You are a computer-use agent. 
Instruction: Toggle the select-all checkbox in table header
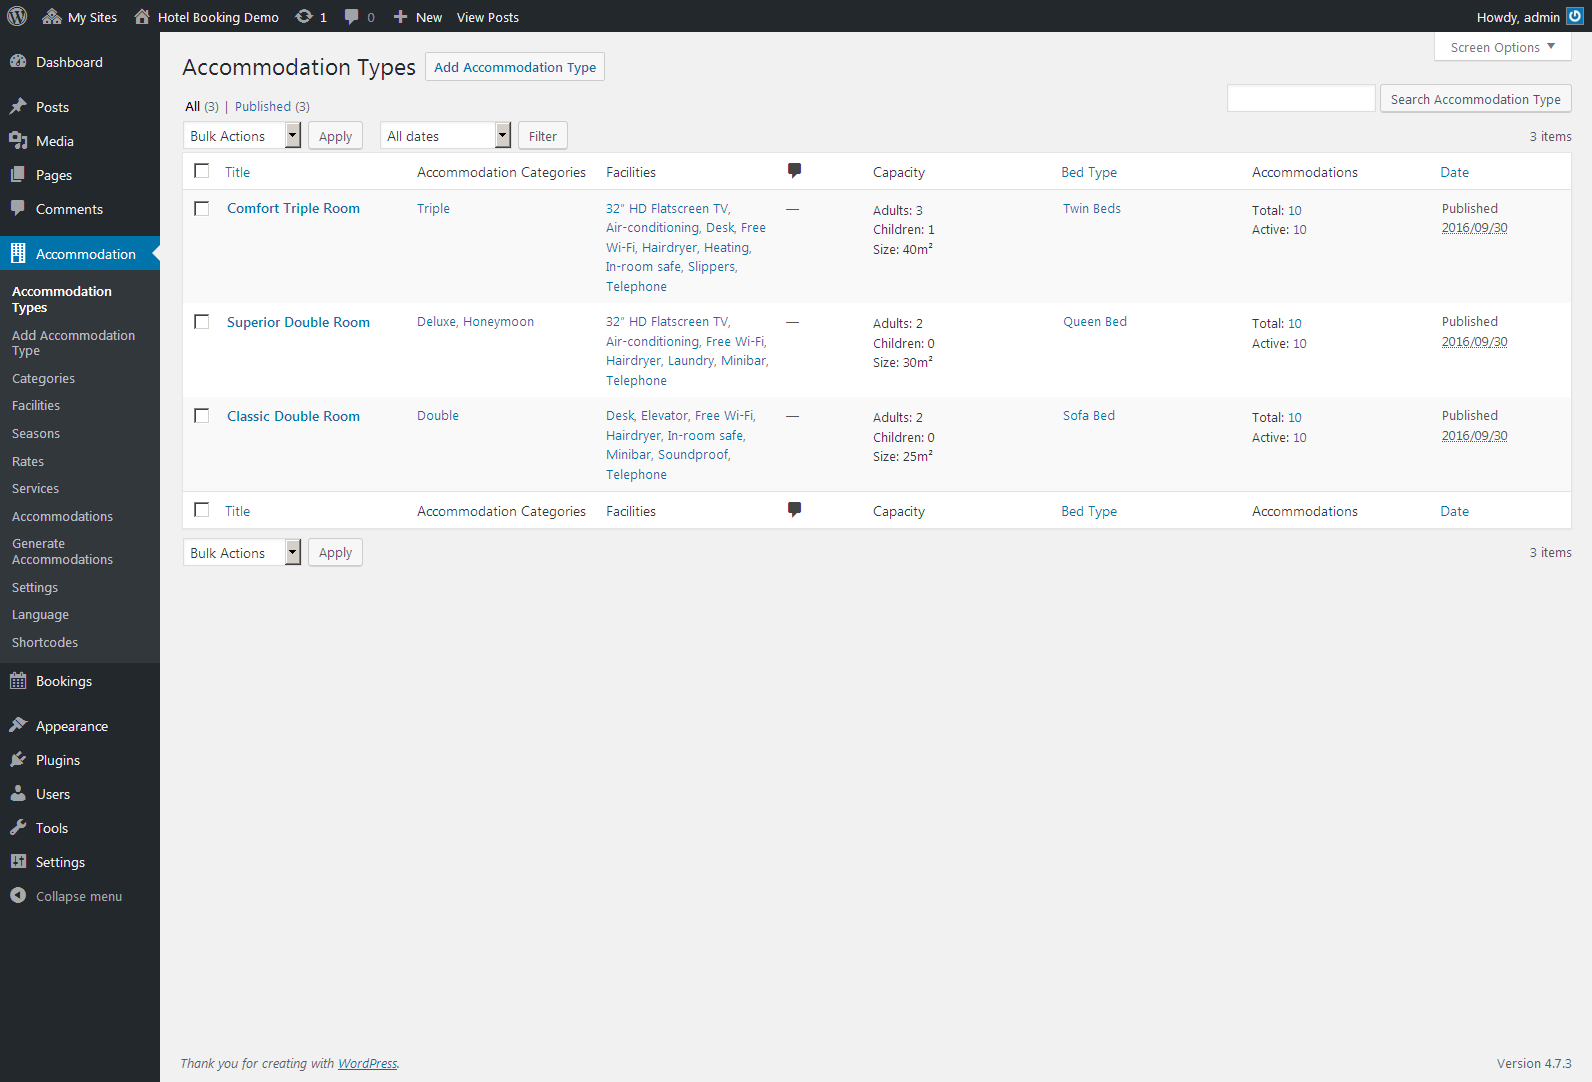(202, 171)
